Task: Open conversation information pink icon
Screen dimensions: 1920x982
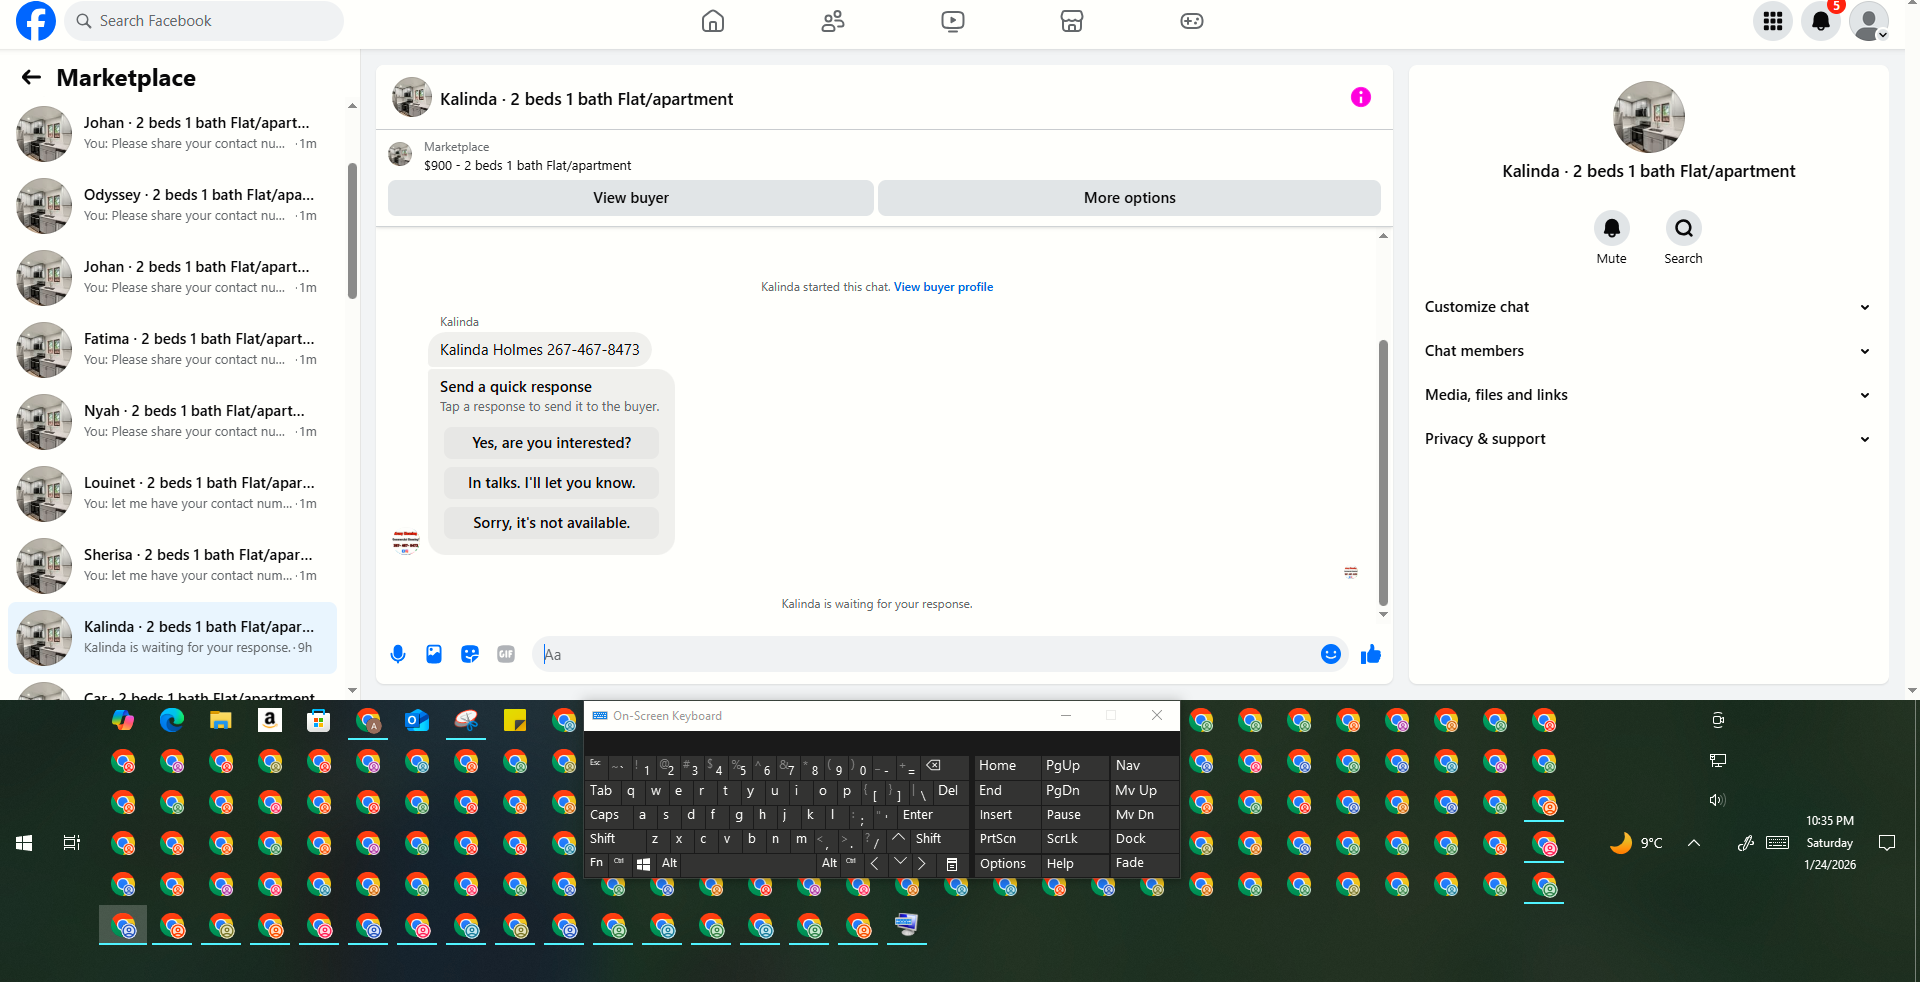Action: 1361,97
